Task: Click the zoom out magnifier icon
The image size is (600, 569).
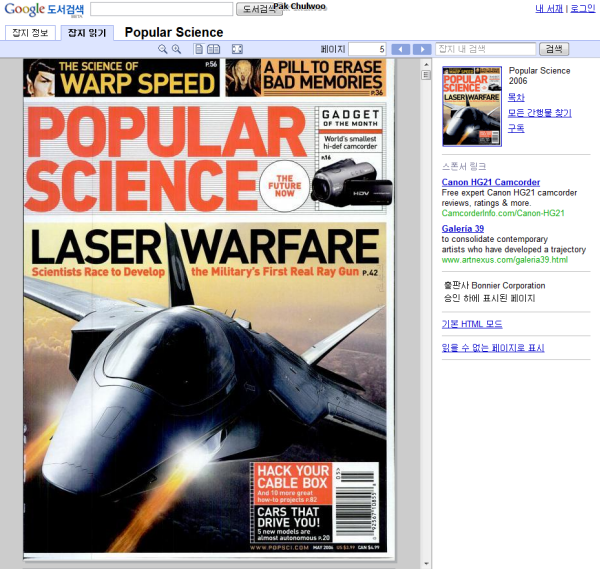Action: (x=163, y=49)
